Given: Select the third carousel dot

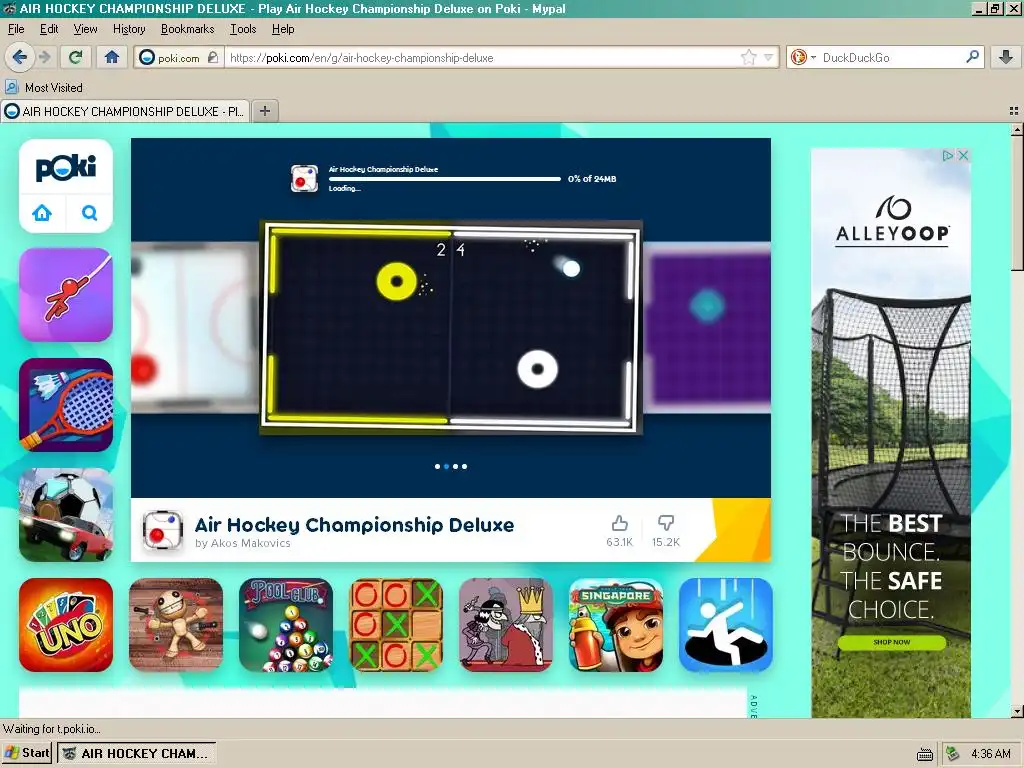Looking at the screenshot, I should [455, 466].
